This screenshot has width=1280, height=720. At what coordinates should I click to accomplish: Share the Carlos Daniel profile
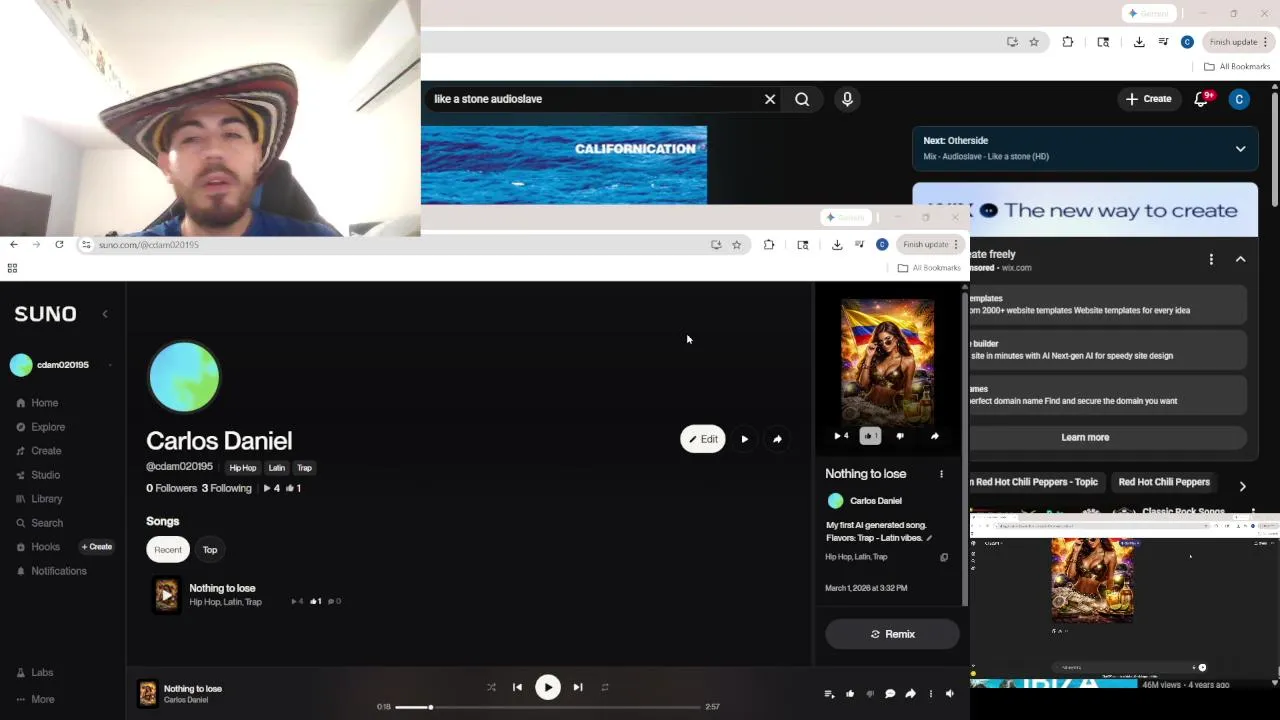coord(777,439)
